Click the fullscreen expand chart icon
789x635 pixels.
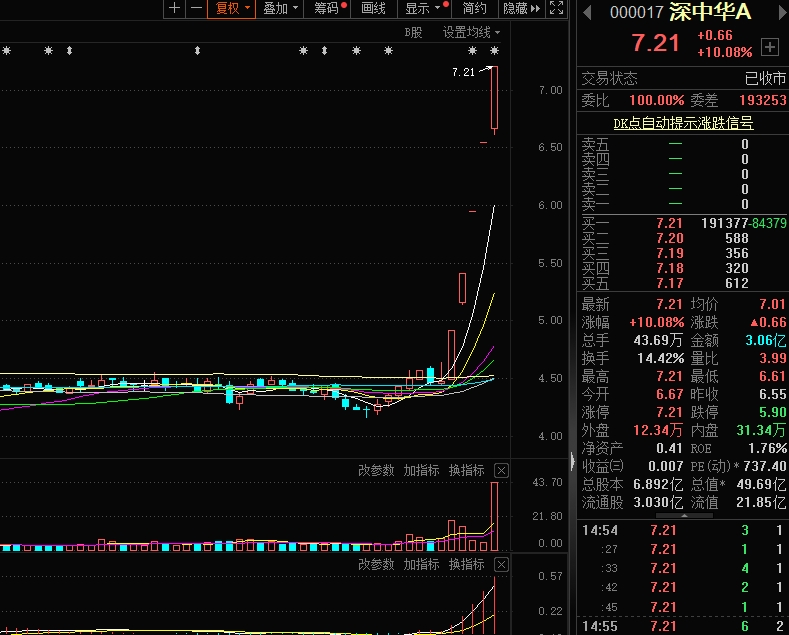click(557, 8)
